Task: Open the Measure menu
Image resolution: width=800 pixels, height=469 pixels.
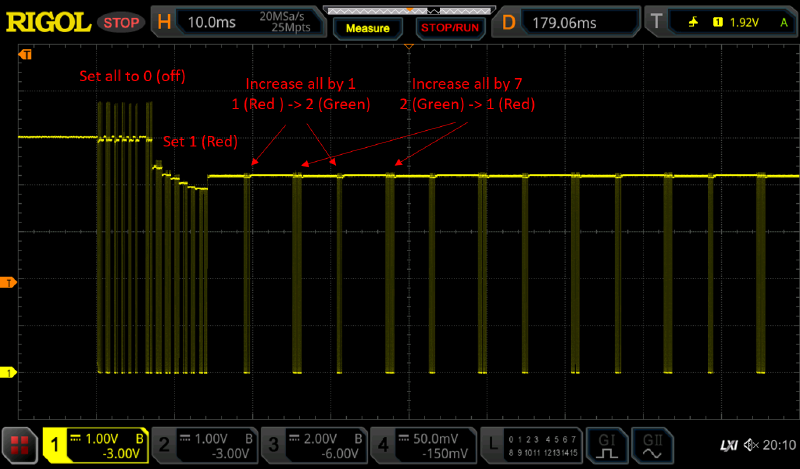Action: [x=367, y=28]
